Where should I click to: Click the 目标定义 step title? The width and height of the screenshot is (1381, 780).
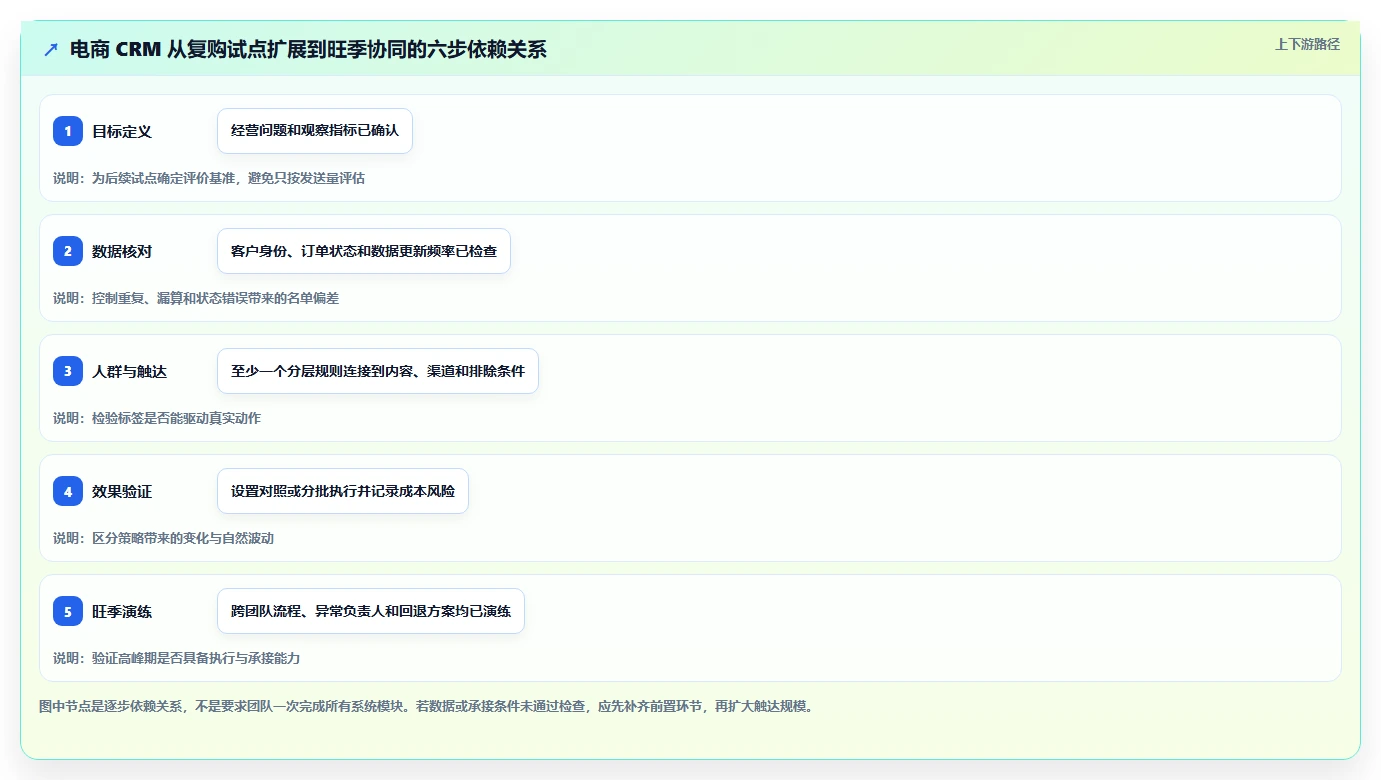(x=122, y=131)
